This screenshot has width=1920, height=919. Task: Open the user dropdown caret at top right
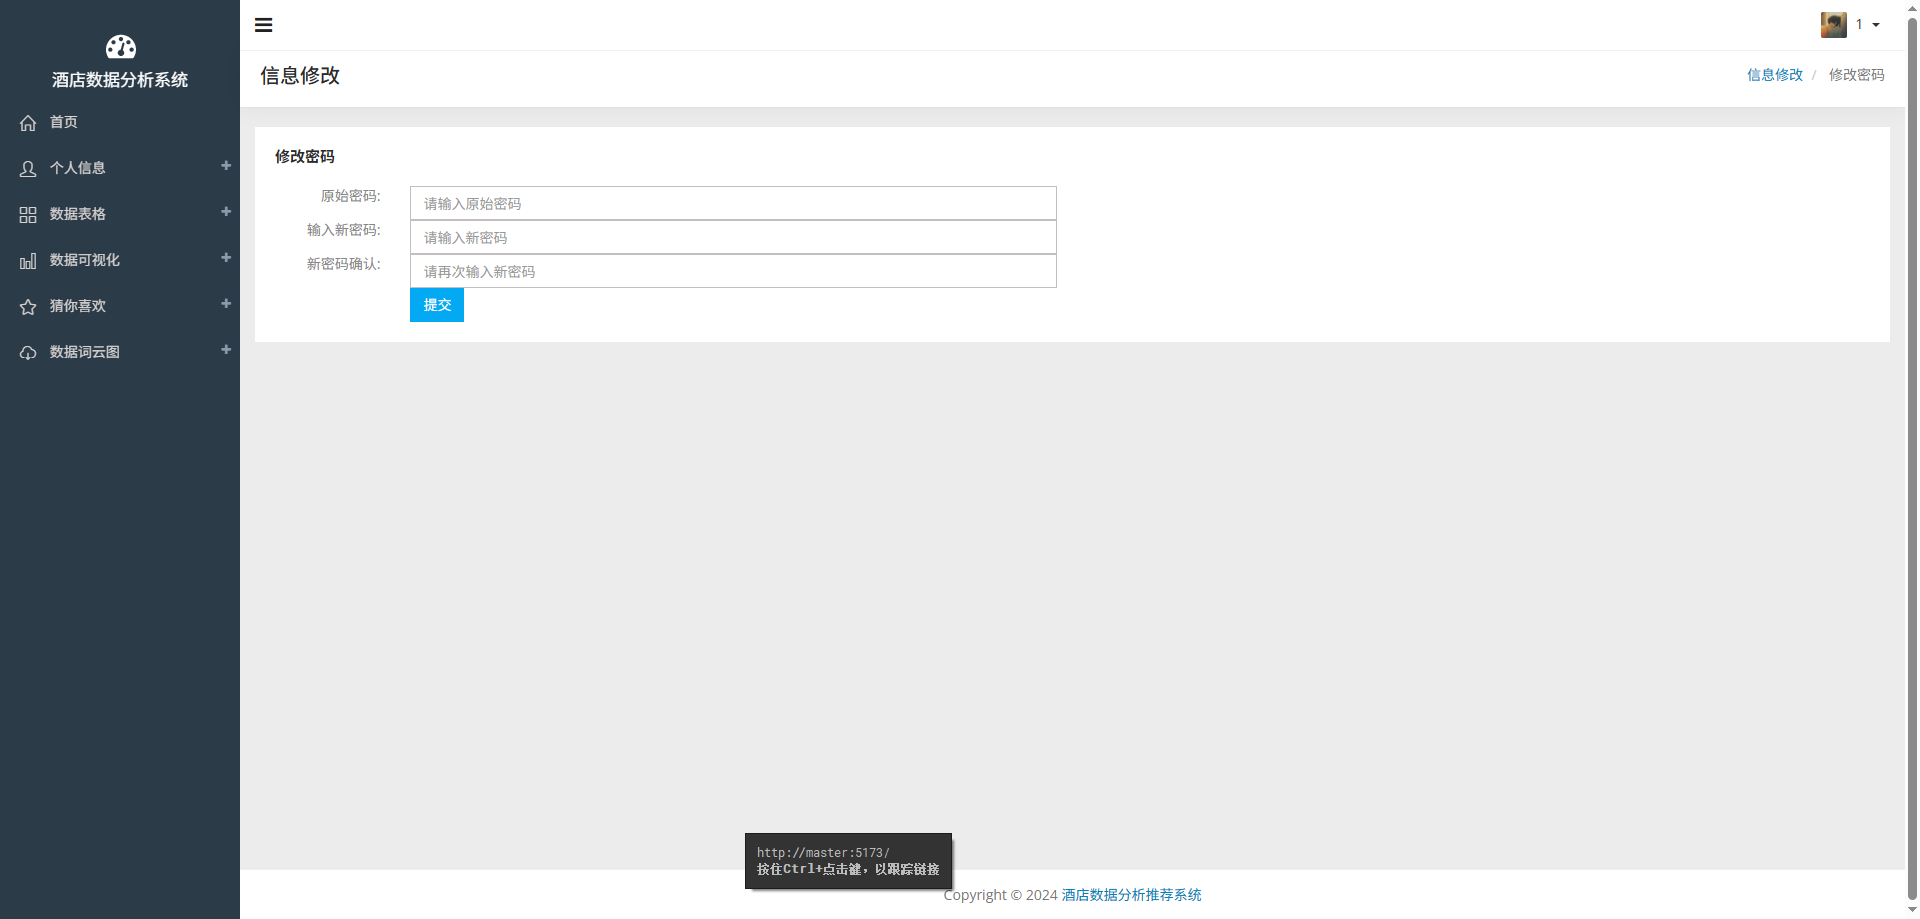pos(1876,25)
